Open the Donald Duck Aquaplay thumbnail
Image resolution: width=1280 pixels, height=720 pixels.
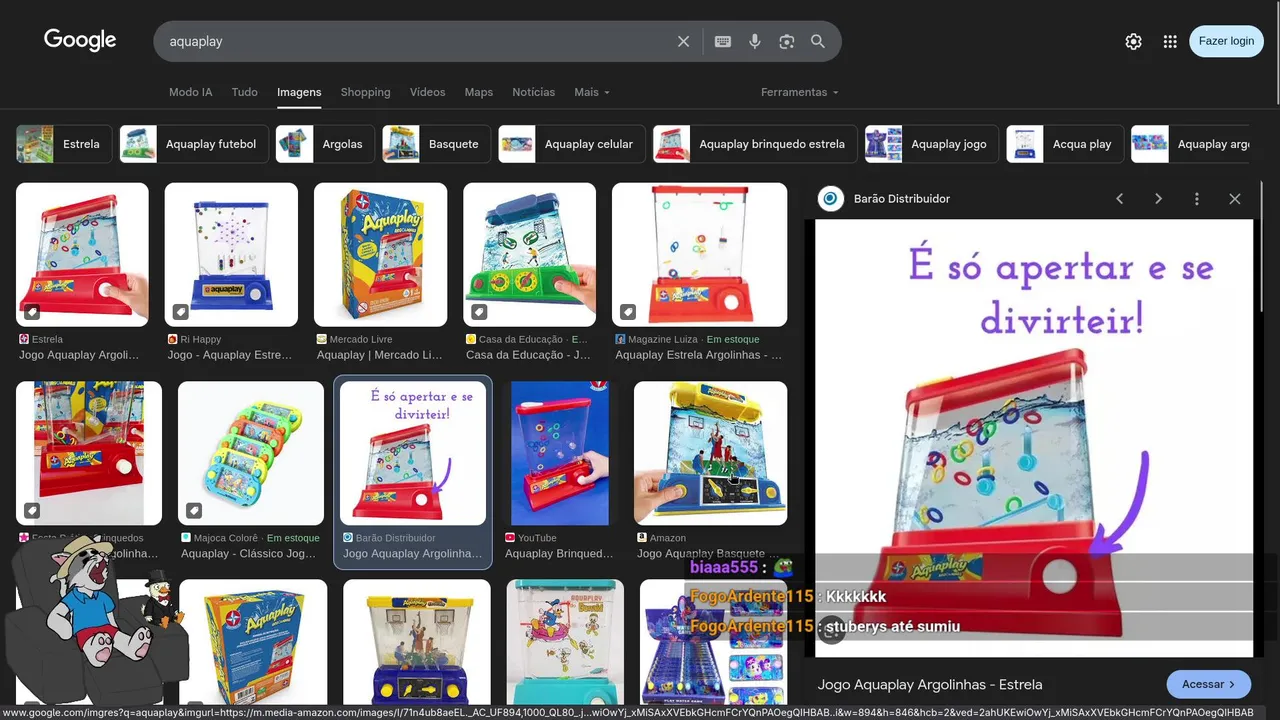pyautogui.click(x=565, y=643)
